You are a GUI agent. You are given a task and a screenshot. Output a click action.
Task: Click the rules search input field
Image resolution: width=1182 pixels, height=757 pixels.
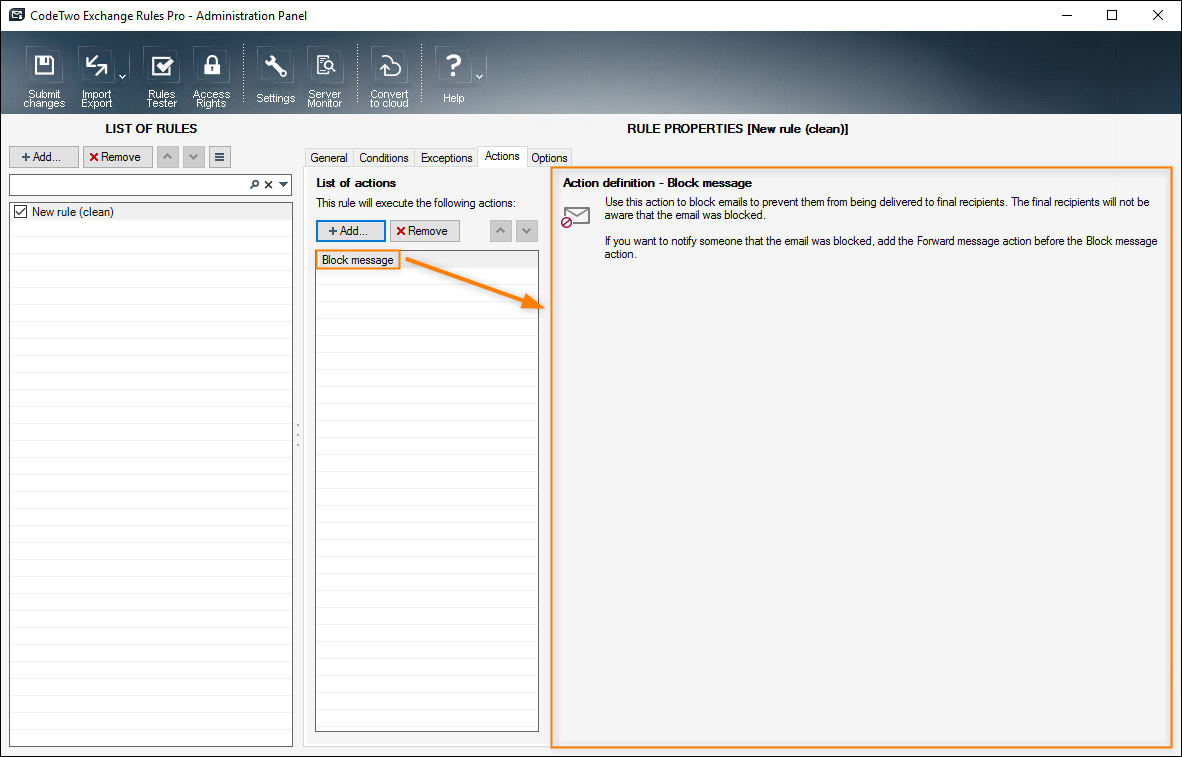128,184
